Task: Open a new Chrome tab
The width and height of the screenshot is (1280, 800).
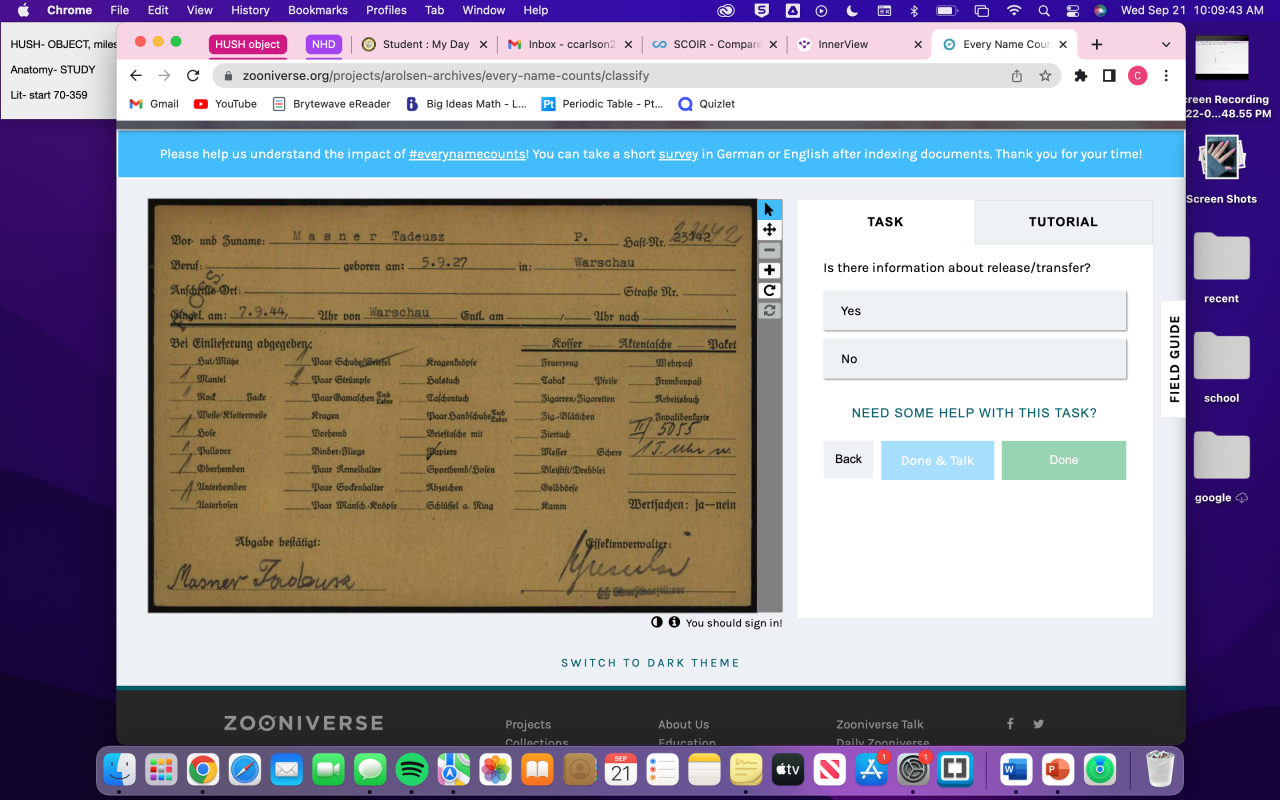Action: click(x=1096, y=44)
